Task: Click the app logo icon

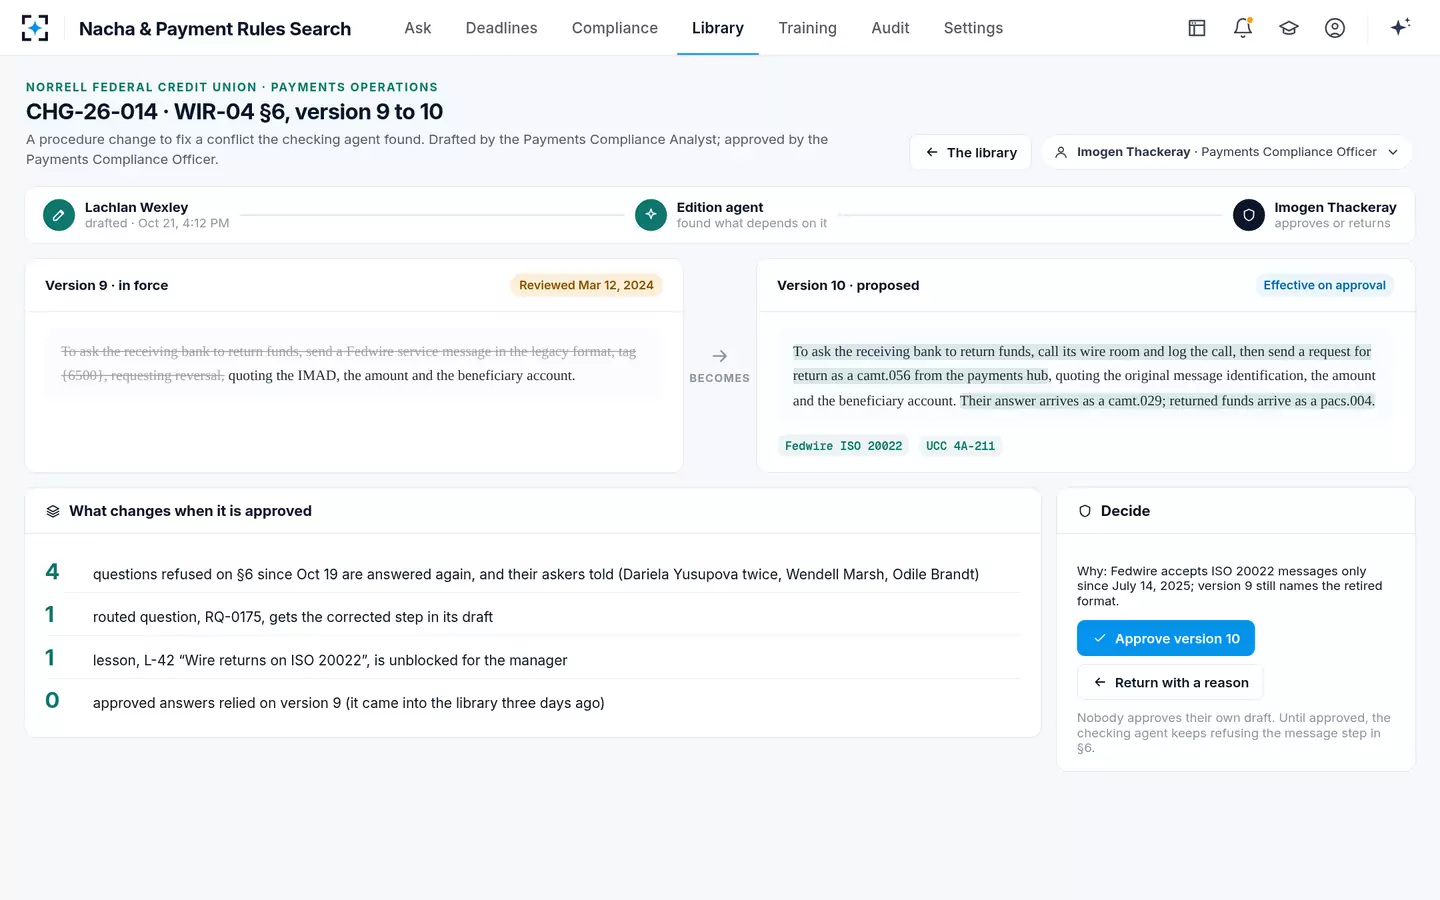Action: [x=35, y=28]
